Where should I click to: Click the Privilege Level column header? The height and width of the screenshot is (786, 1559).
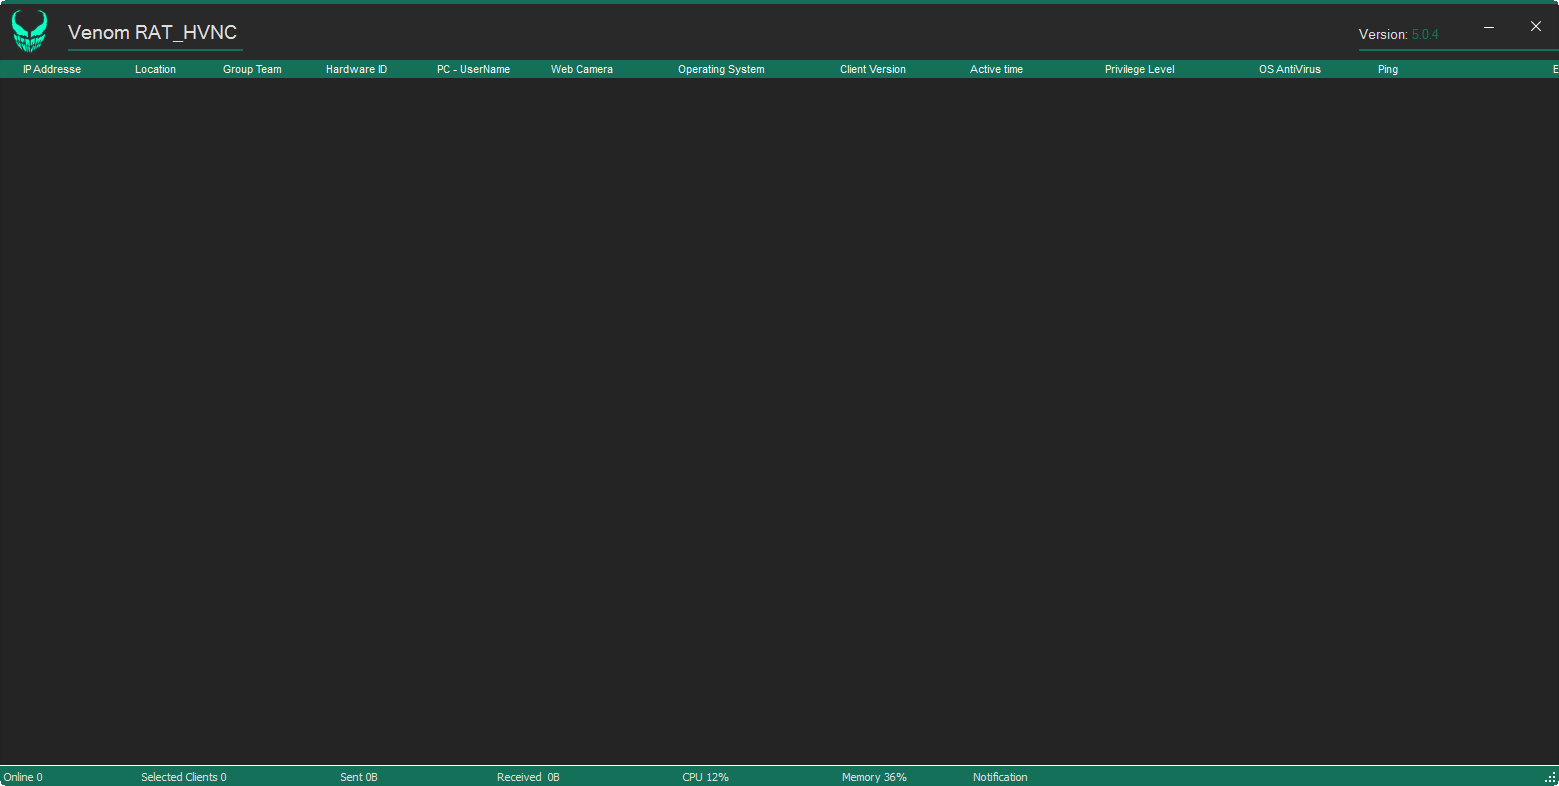(x=1139, y=69)
